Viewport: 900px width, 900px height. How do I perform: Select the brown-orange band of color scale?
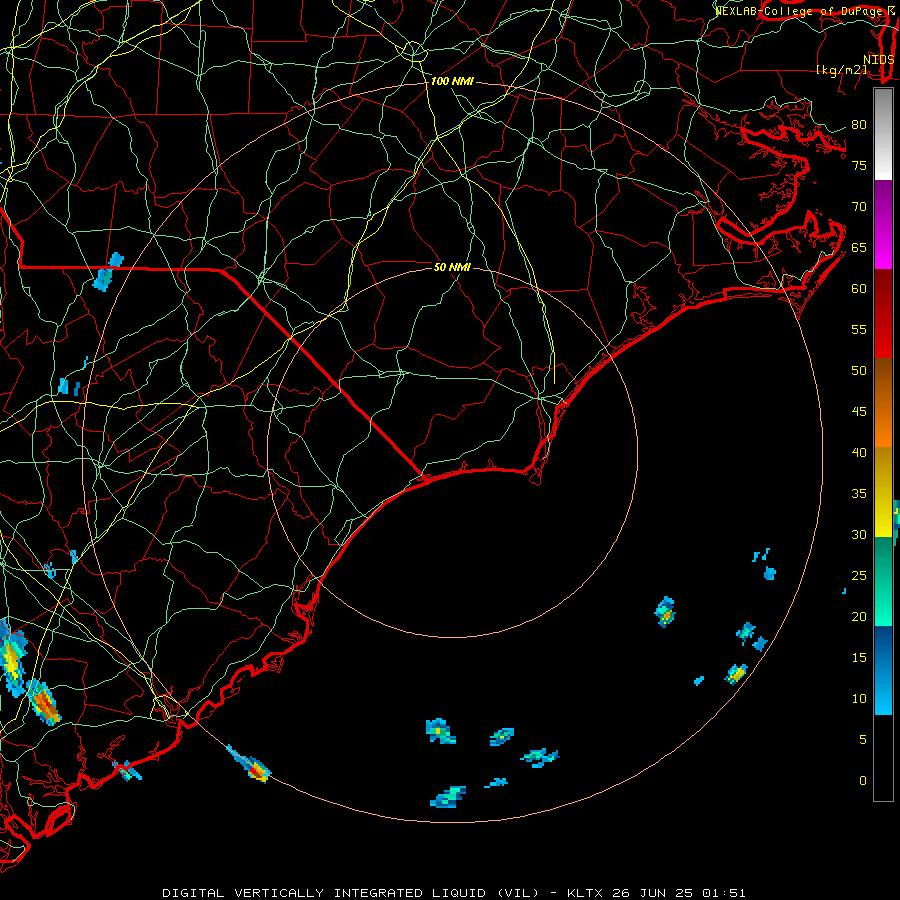coord(883,403)
